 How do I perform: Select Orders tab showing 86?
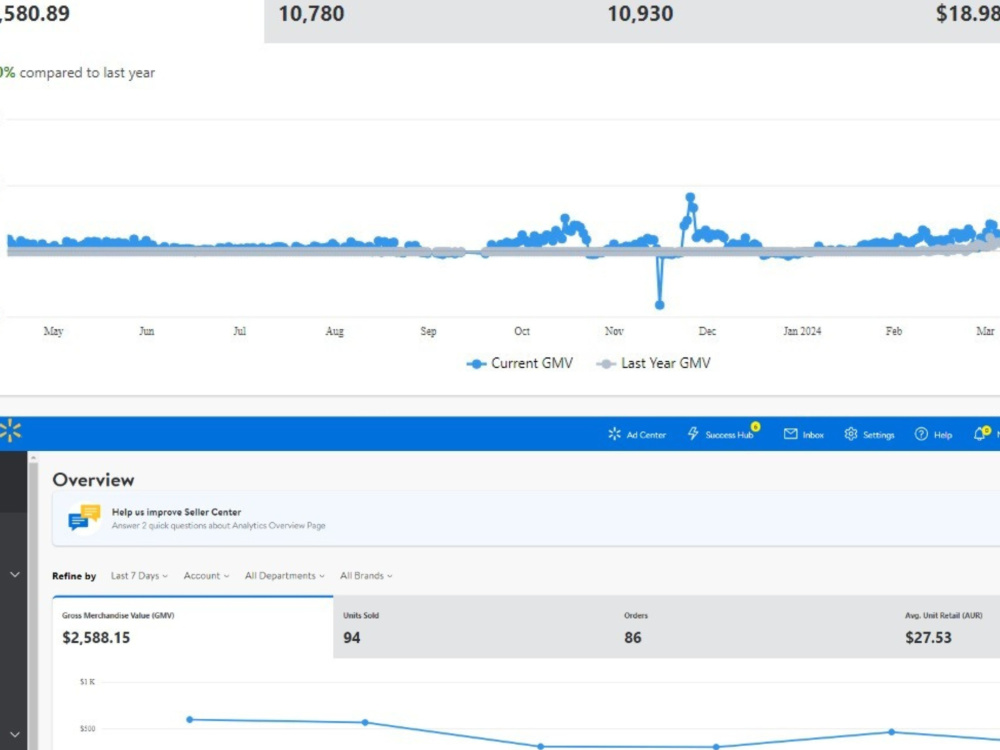coord(754,628)
